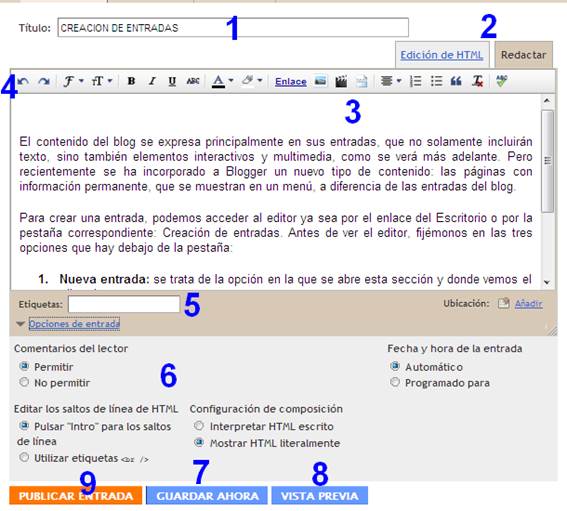Open the highlight color dropdown arrow
The width and height of the screenshot is (567, 511).
click(x=260, y=81)
